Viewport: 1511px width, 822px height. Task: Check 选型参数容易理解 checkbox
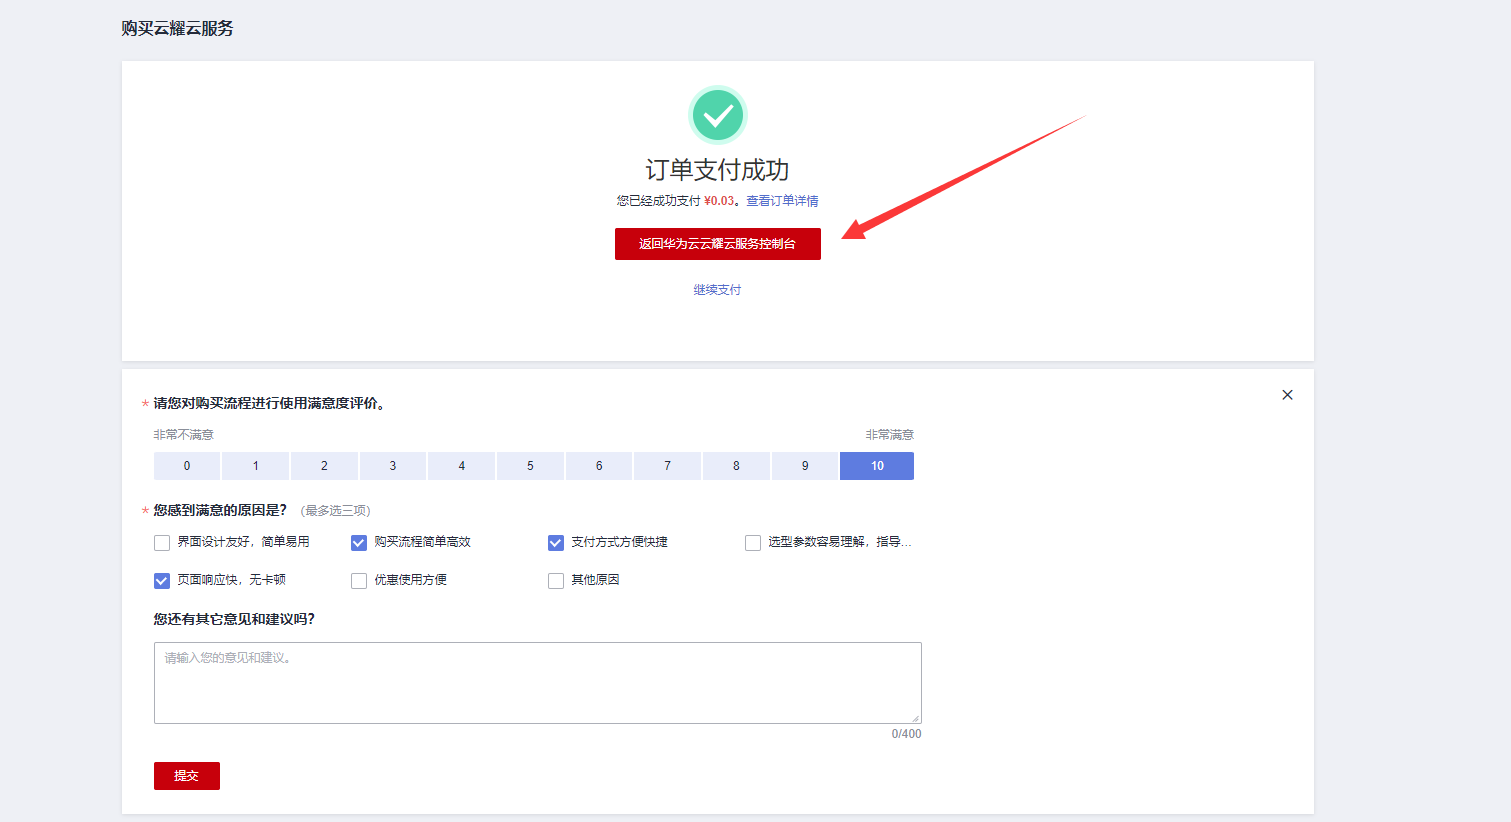pyautogui.click(x=753, y=543)
